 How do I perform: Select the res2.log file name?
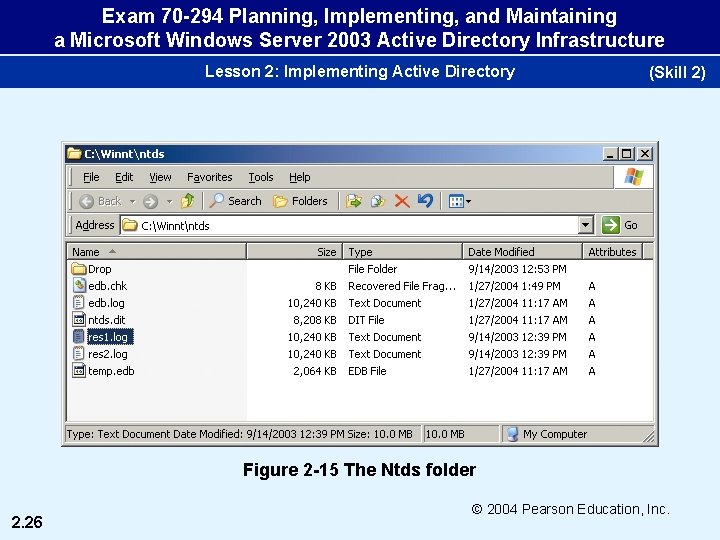tap(107, 354)
